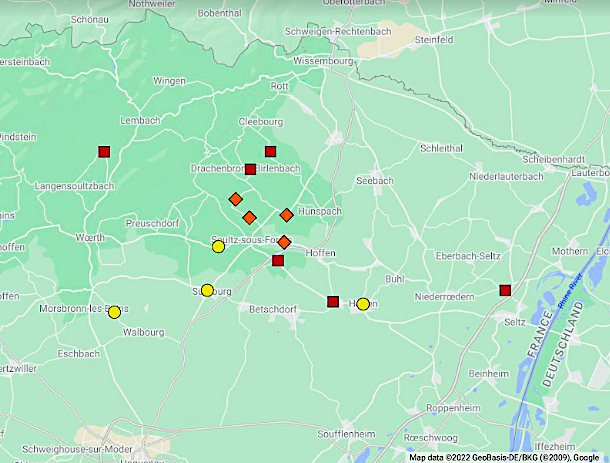The image size is (610, 463).
Task: Click the orange diamond beside Hunspach
Action: point(287,215)
